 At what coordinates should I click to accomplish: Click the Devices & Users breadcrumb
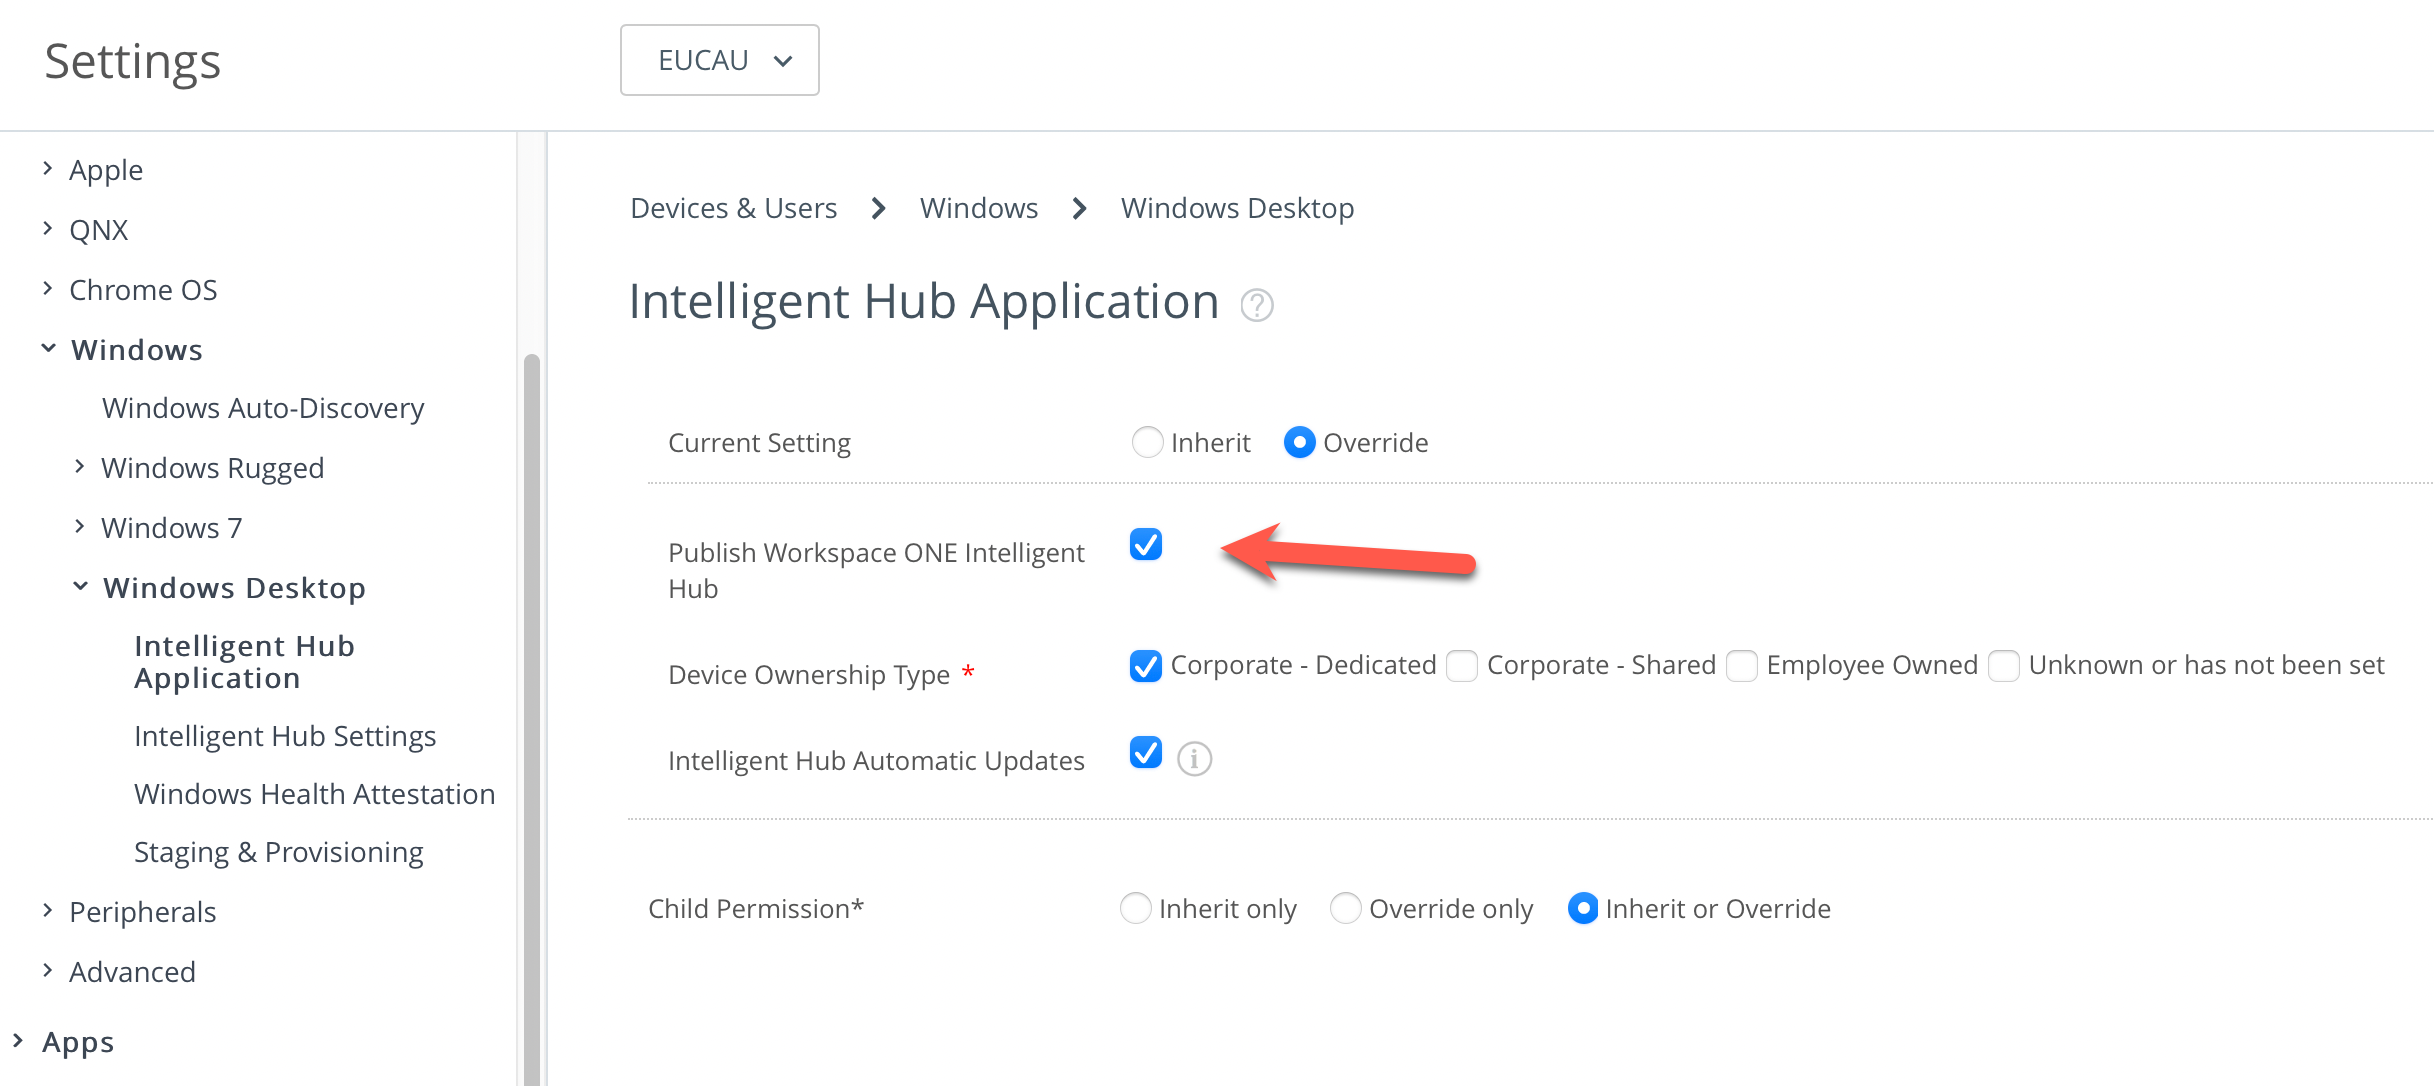click(733, 208)
